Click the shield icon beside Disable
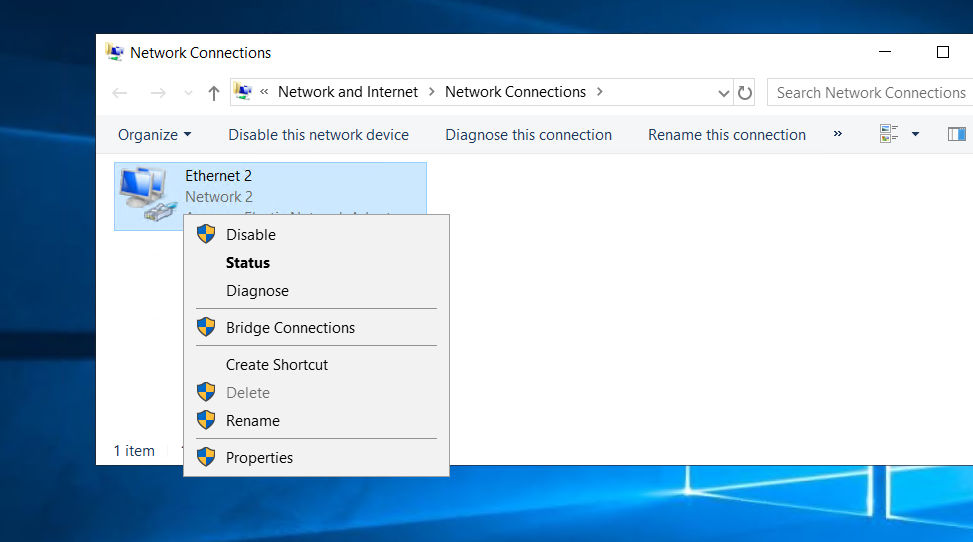Viewport: 973px width, 542px height. point(206,234)
